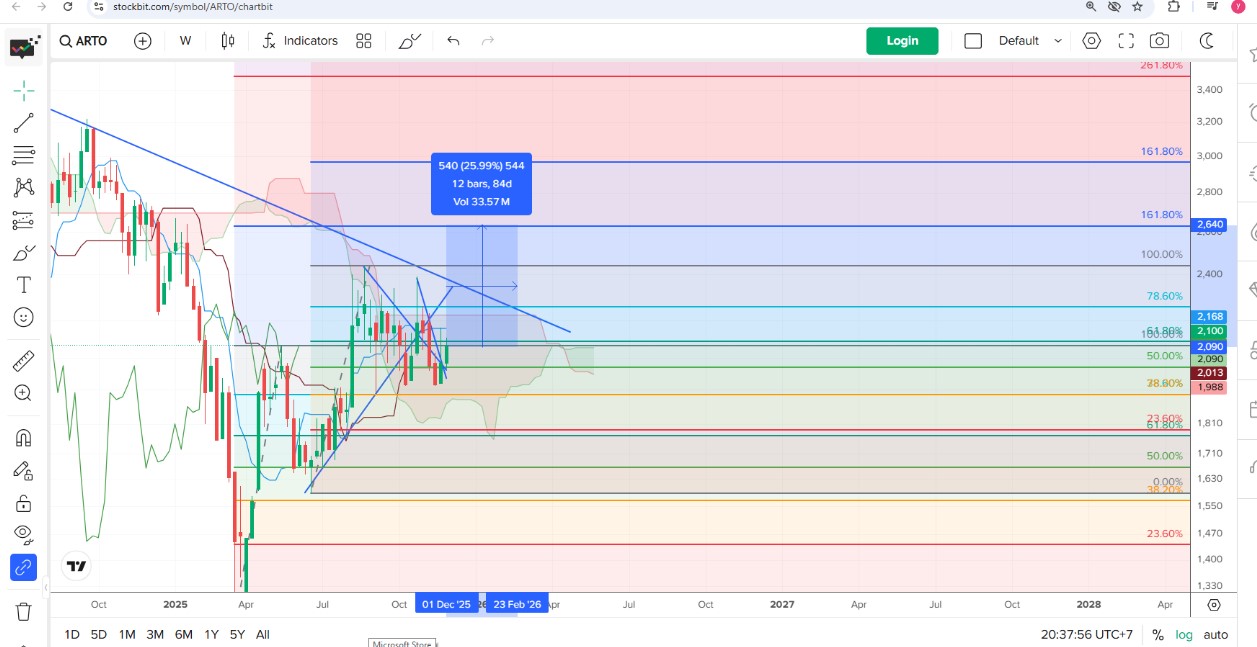Take a chart snapshot
This screenshot has height=647, width=1257.
click(x=1160, y=41)
